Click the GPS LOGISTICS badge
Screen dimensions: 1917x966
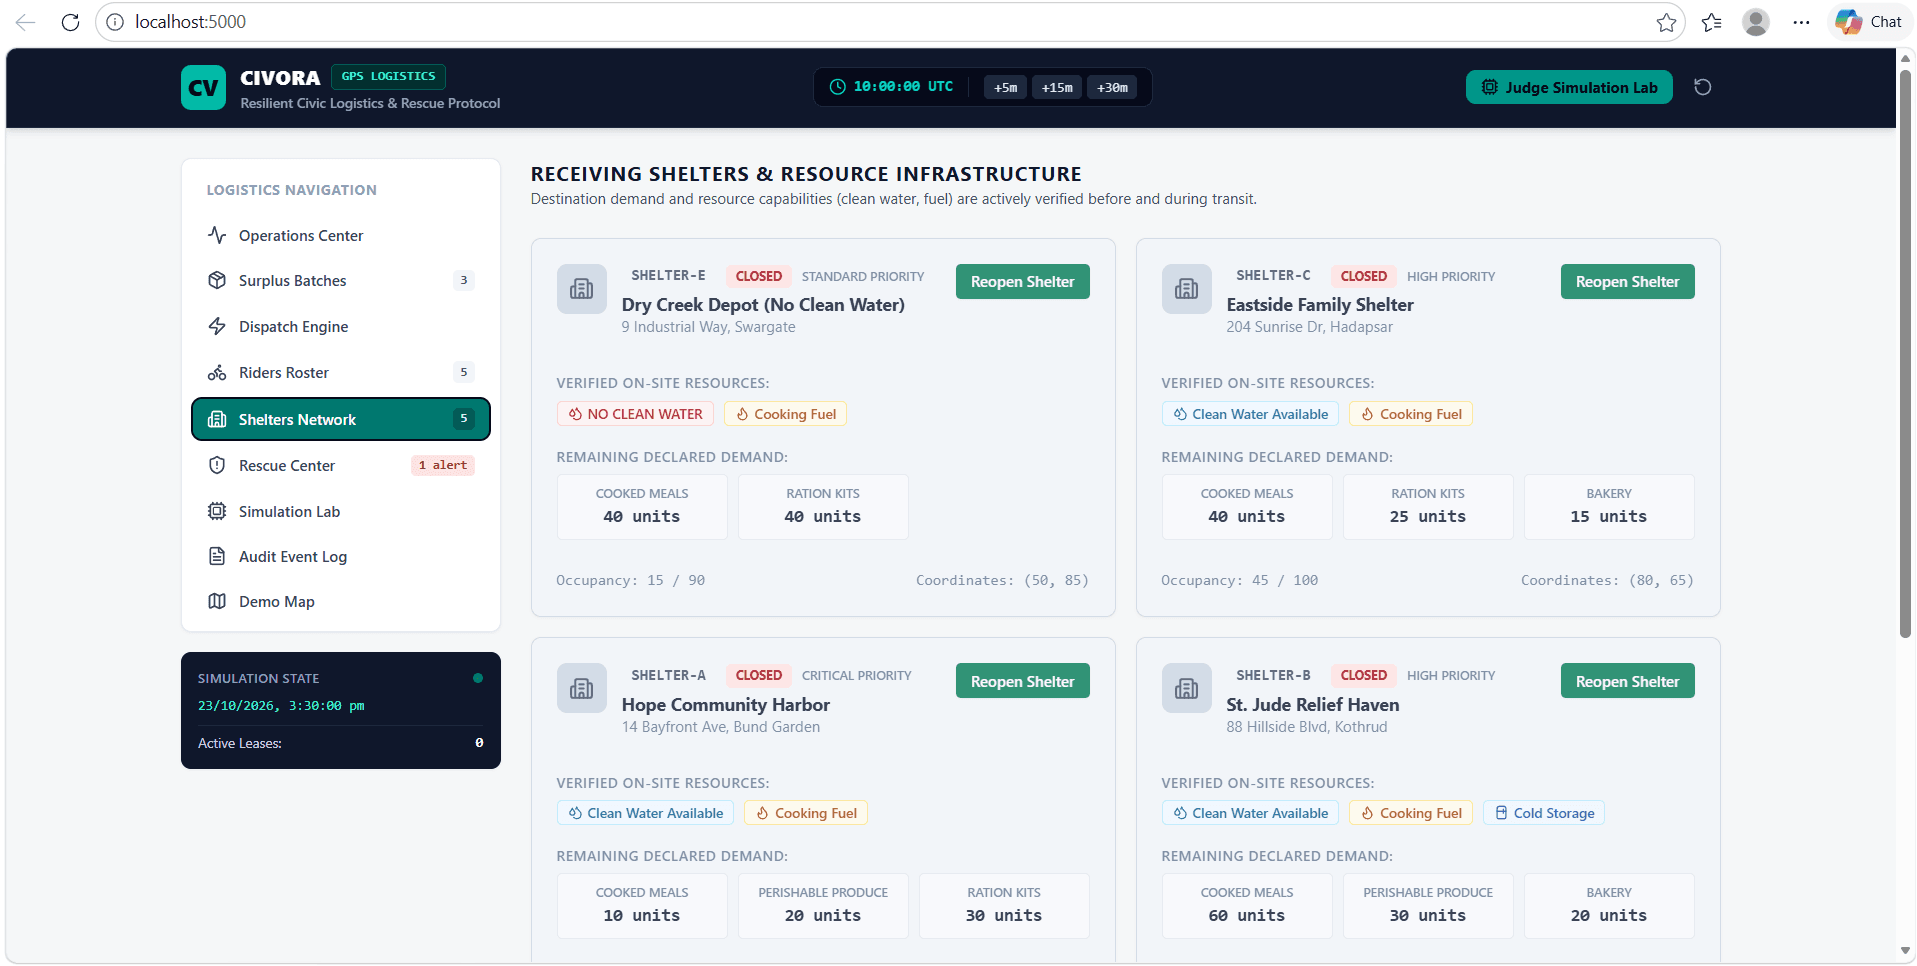388,76
